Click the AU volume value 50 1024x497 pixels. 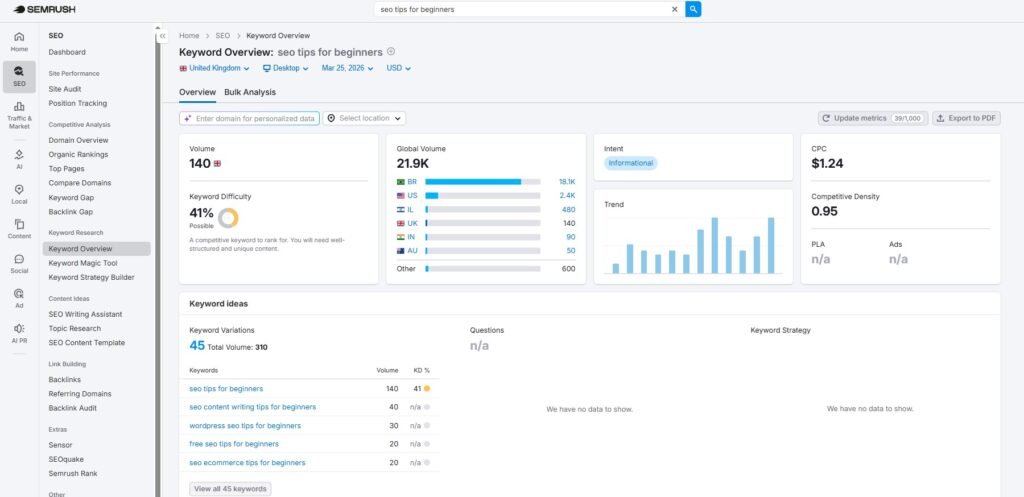[x=571, y=251]
